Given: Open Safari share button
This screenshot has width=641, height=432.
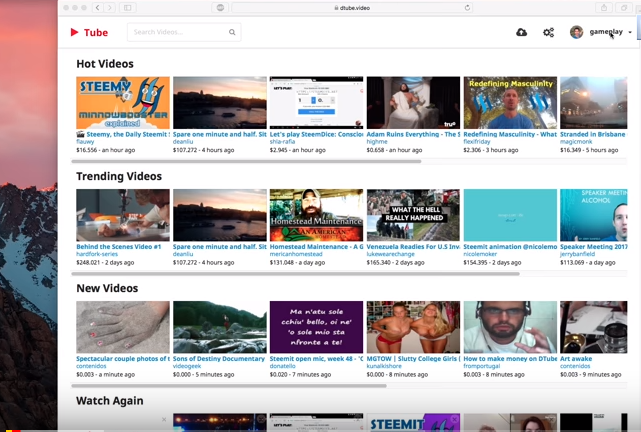Looking at the screenshot, I should (x=604, y=7).
